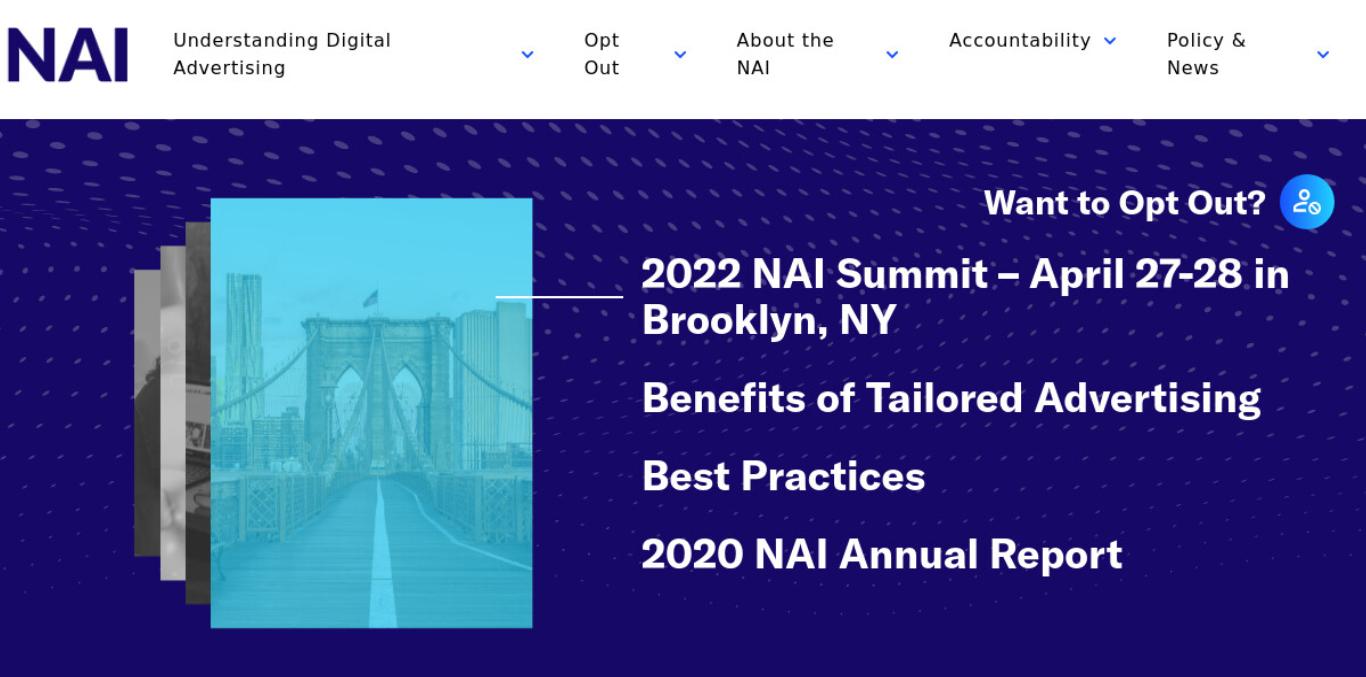Expand the Policy & News chevron

click(x=1323, y=55)
